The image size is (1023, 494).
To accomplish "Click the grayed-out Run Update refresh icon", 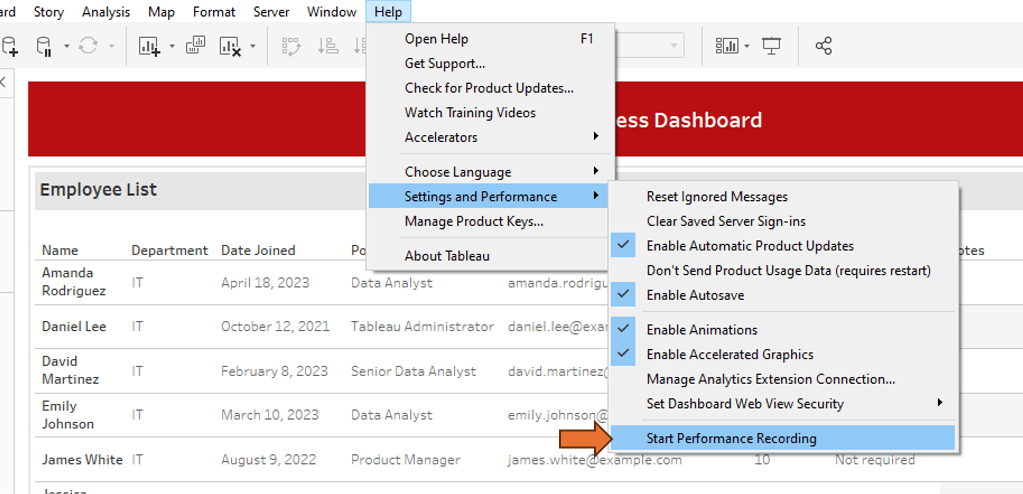I will point(88,46).
